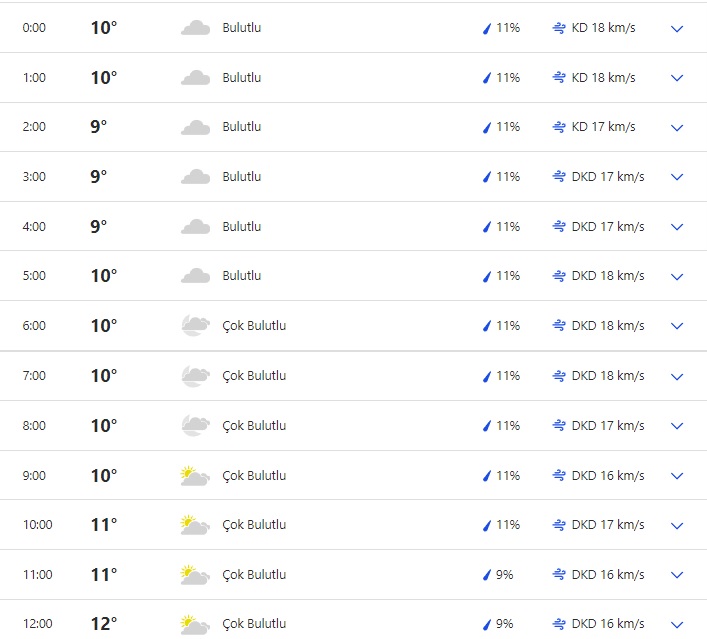Screen dimensions: 707x639
Task: Click the cloud icon in the 0:00 row
Action: (x=195, y=28)
